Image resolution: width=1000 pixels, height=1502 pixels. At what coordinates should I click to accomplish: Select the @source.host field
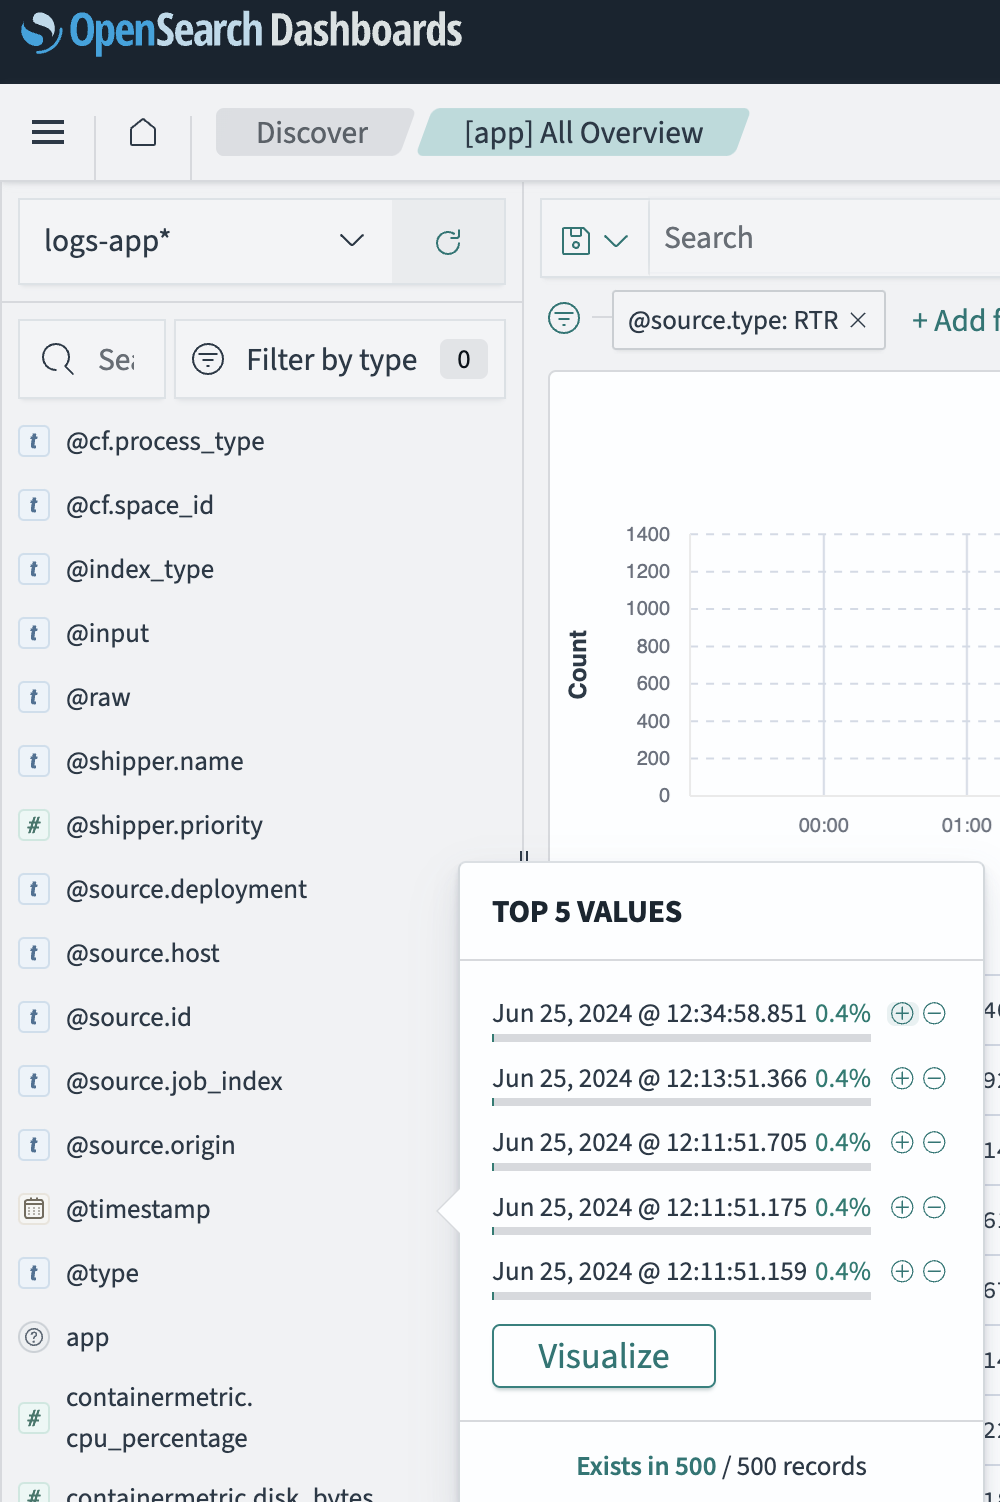(x=143, y=953)
